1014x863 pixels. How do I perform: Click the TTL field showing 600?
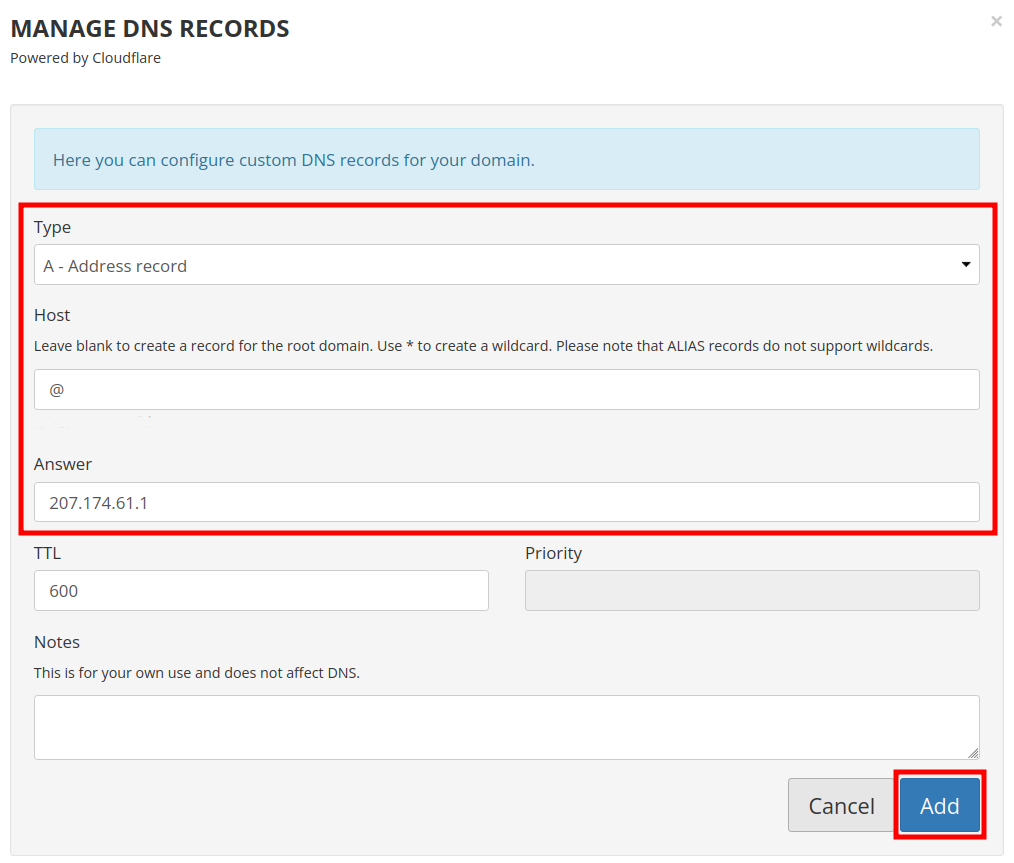261,591
